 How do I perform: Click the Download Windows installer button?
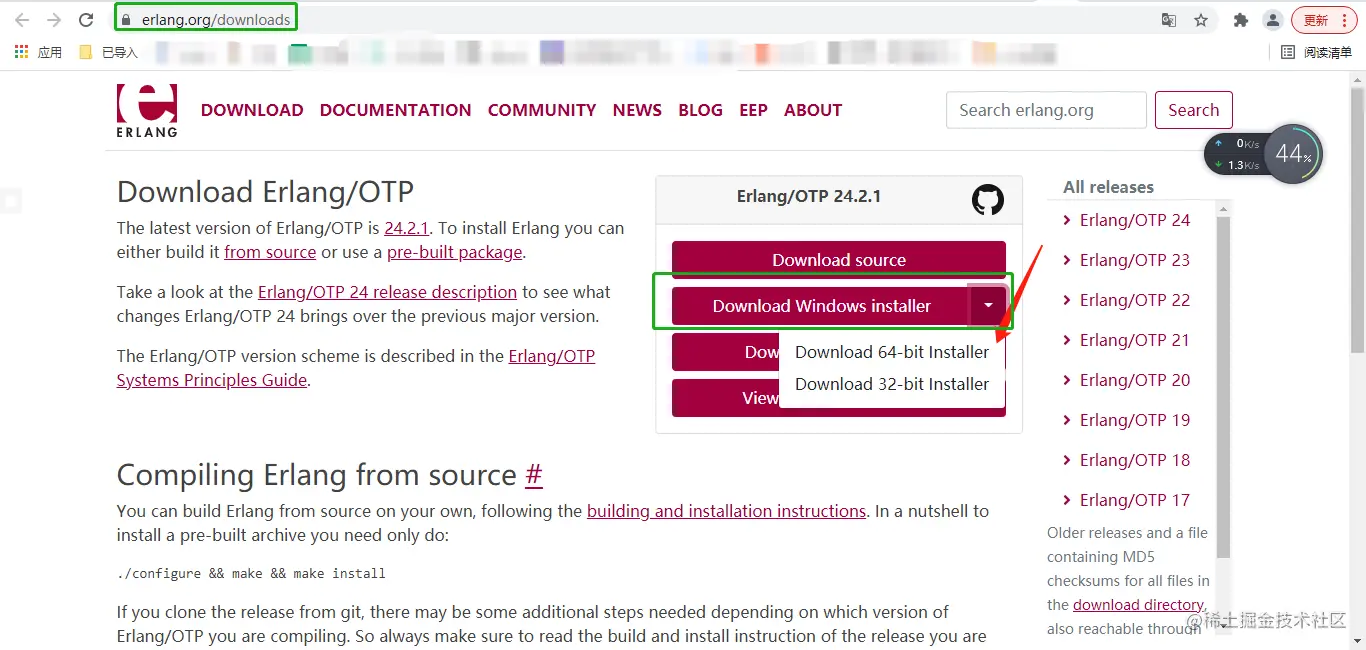tap(821, 306)
